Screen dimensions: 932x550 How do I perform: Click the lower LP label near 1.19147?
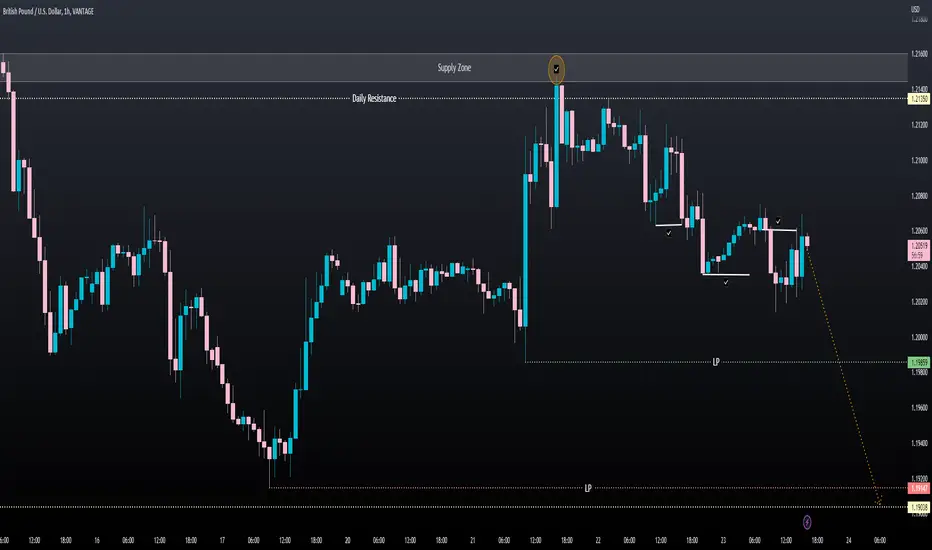tap(588, 488)
